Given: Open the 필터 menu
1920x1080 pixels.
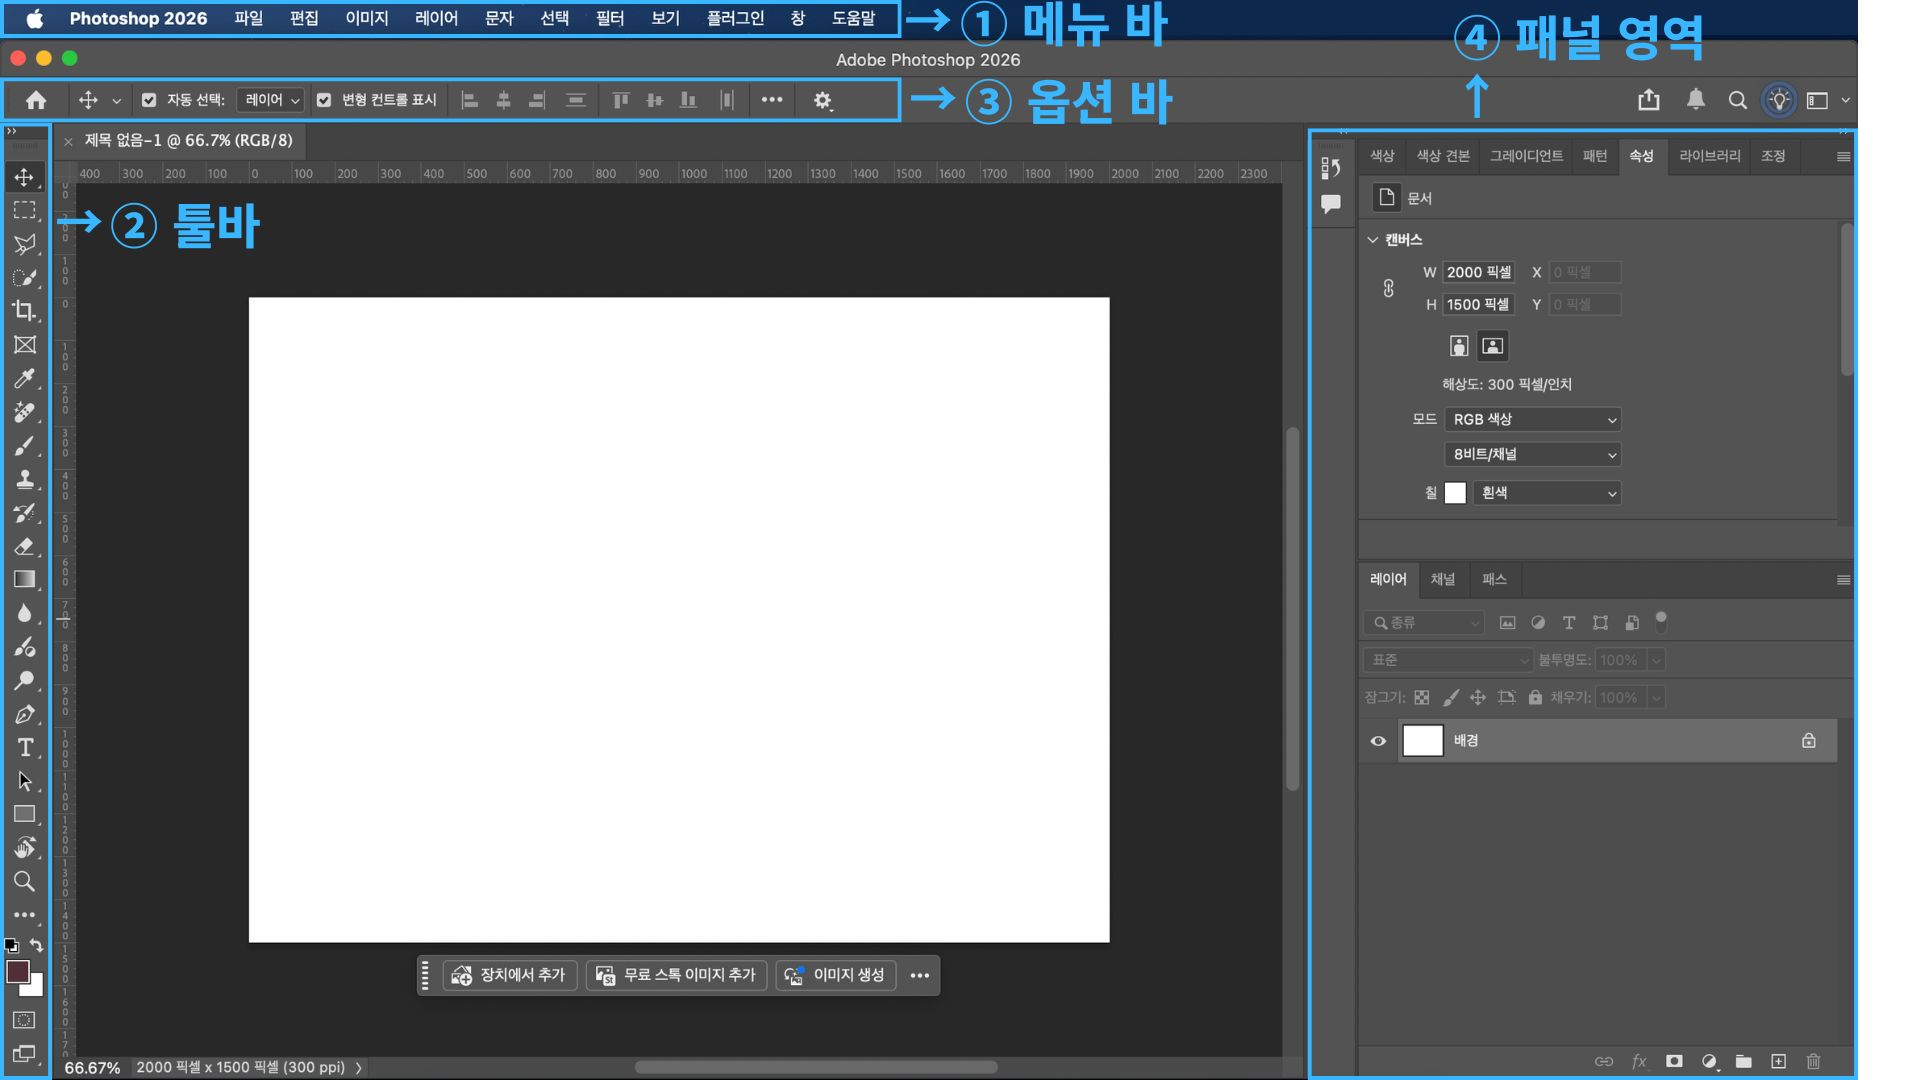Looking at the screenshot, I should [x=610, y=18].
